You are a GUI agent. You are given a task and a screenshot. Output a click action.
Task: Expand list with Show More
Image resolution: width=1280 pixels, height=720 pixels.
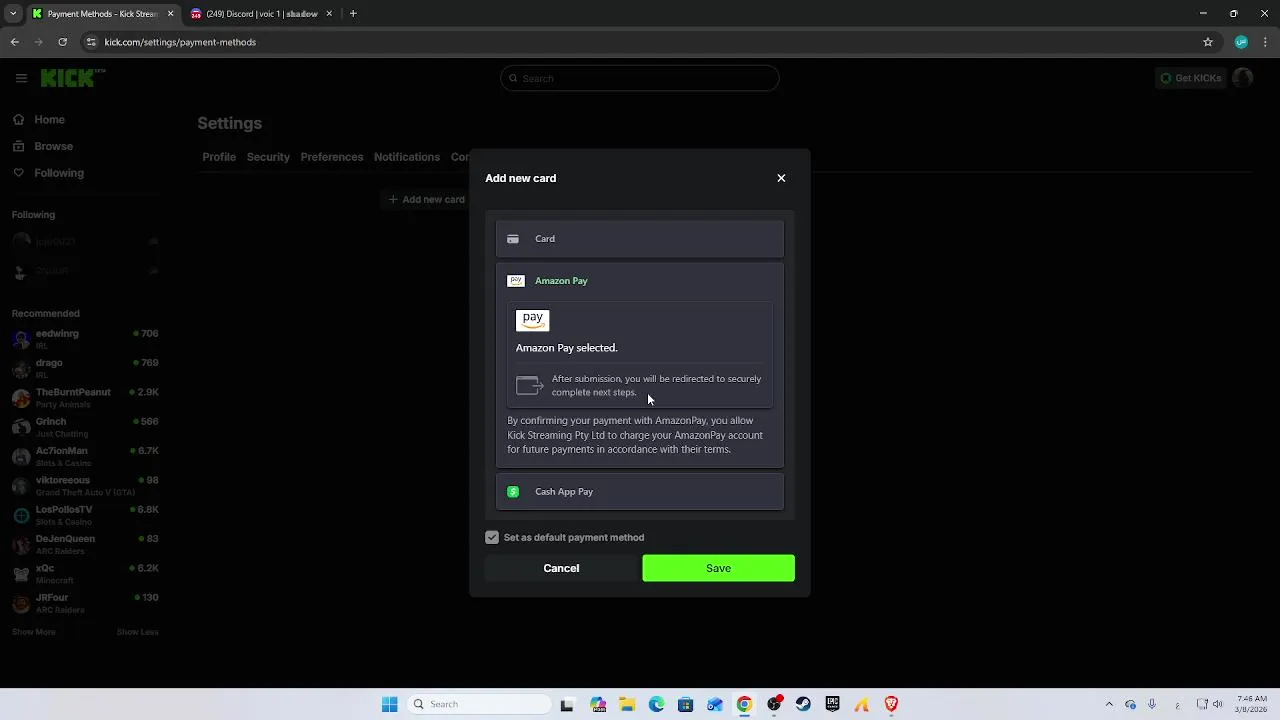(34, 632)
